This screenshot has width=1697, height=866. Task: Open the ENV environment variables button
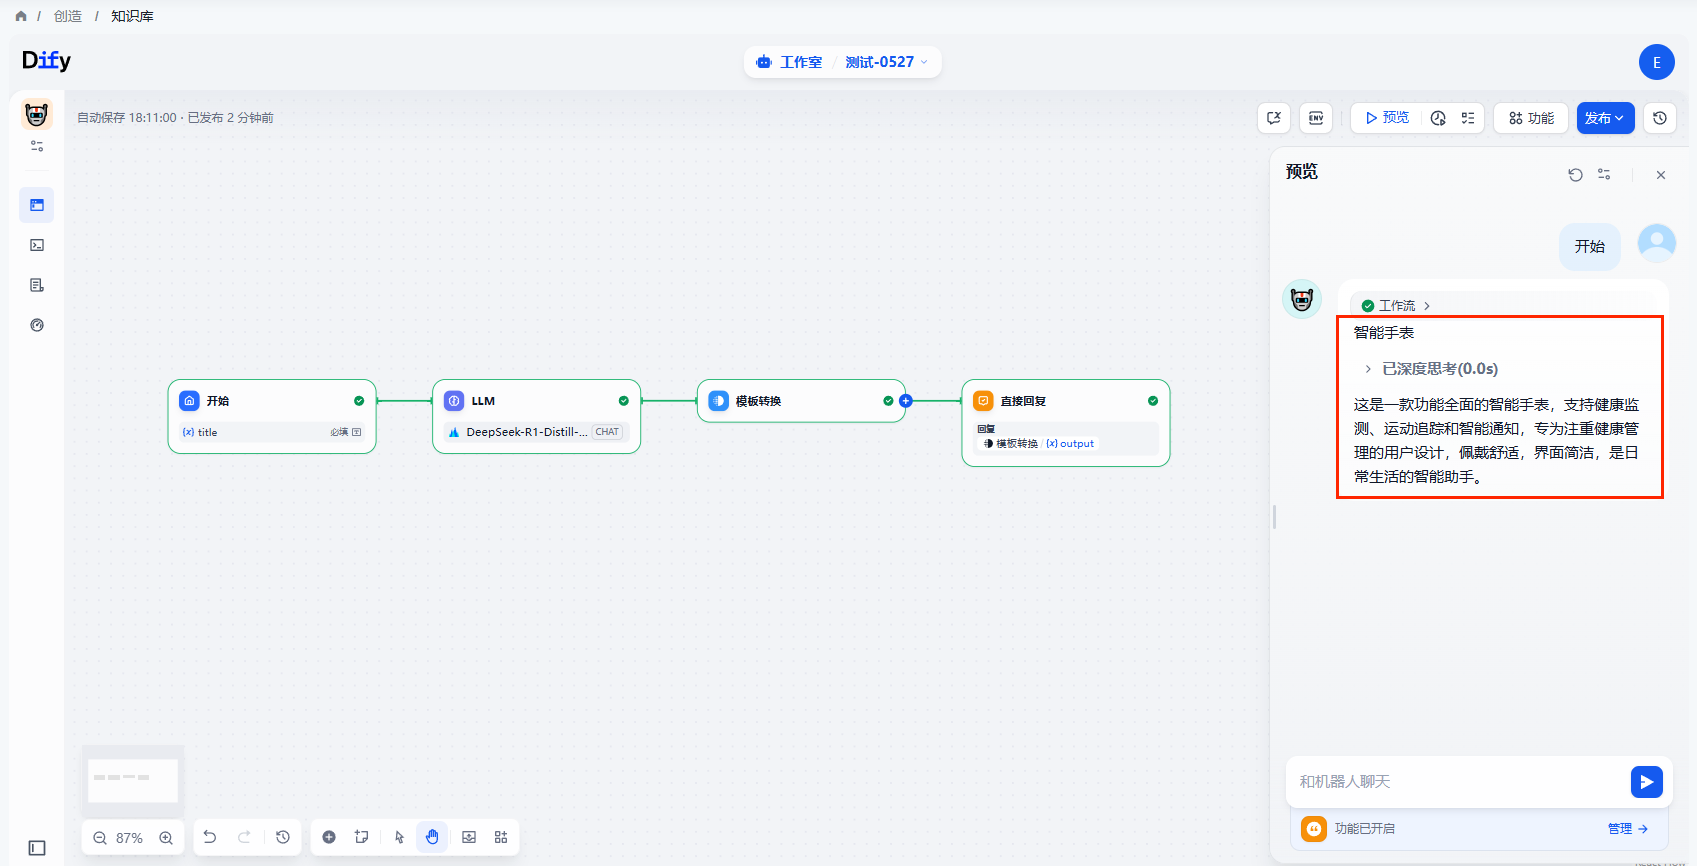pyautogui.click(x=1316, y=118)
